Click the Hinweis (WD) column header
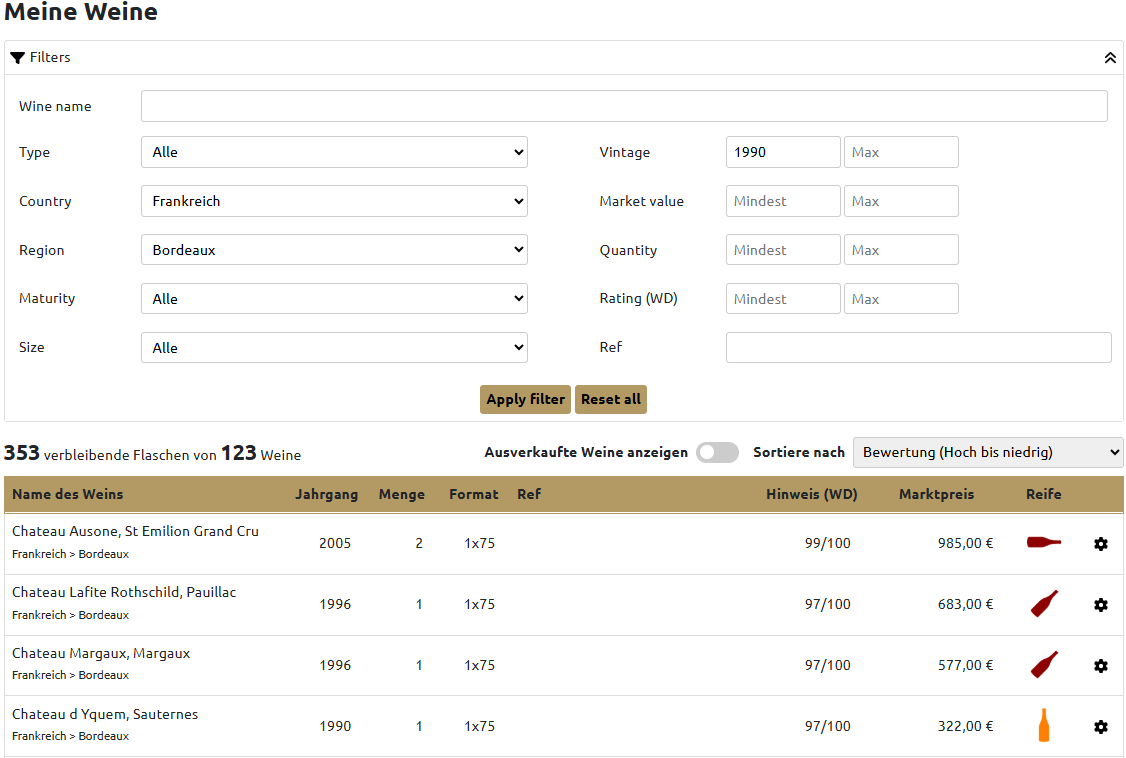The width and height of the screenshot is (1126, 758). (811, 494)
